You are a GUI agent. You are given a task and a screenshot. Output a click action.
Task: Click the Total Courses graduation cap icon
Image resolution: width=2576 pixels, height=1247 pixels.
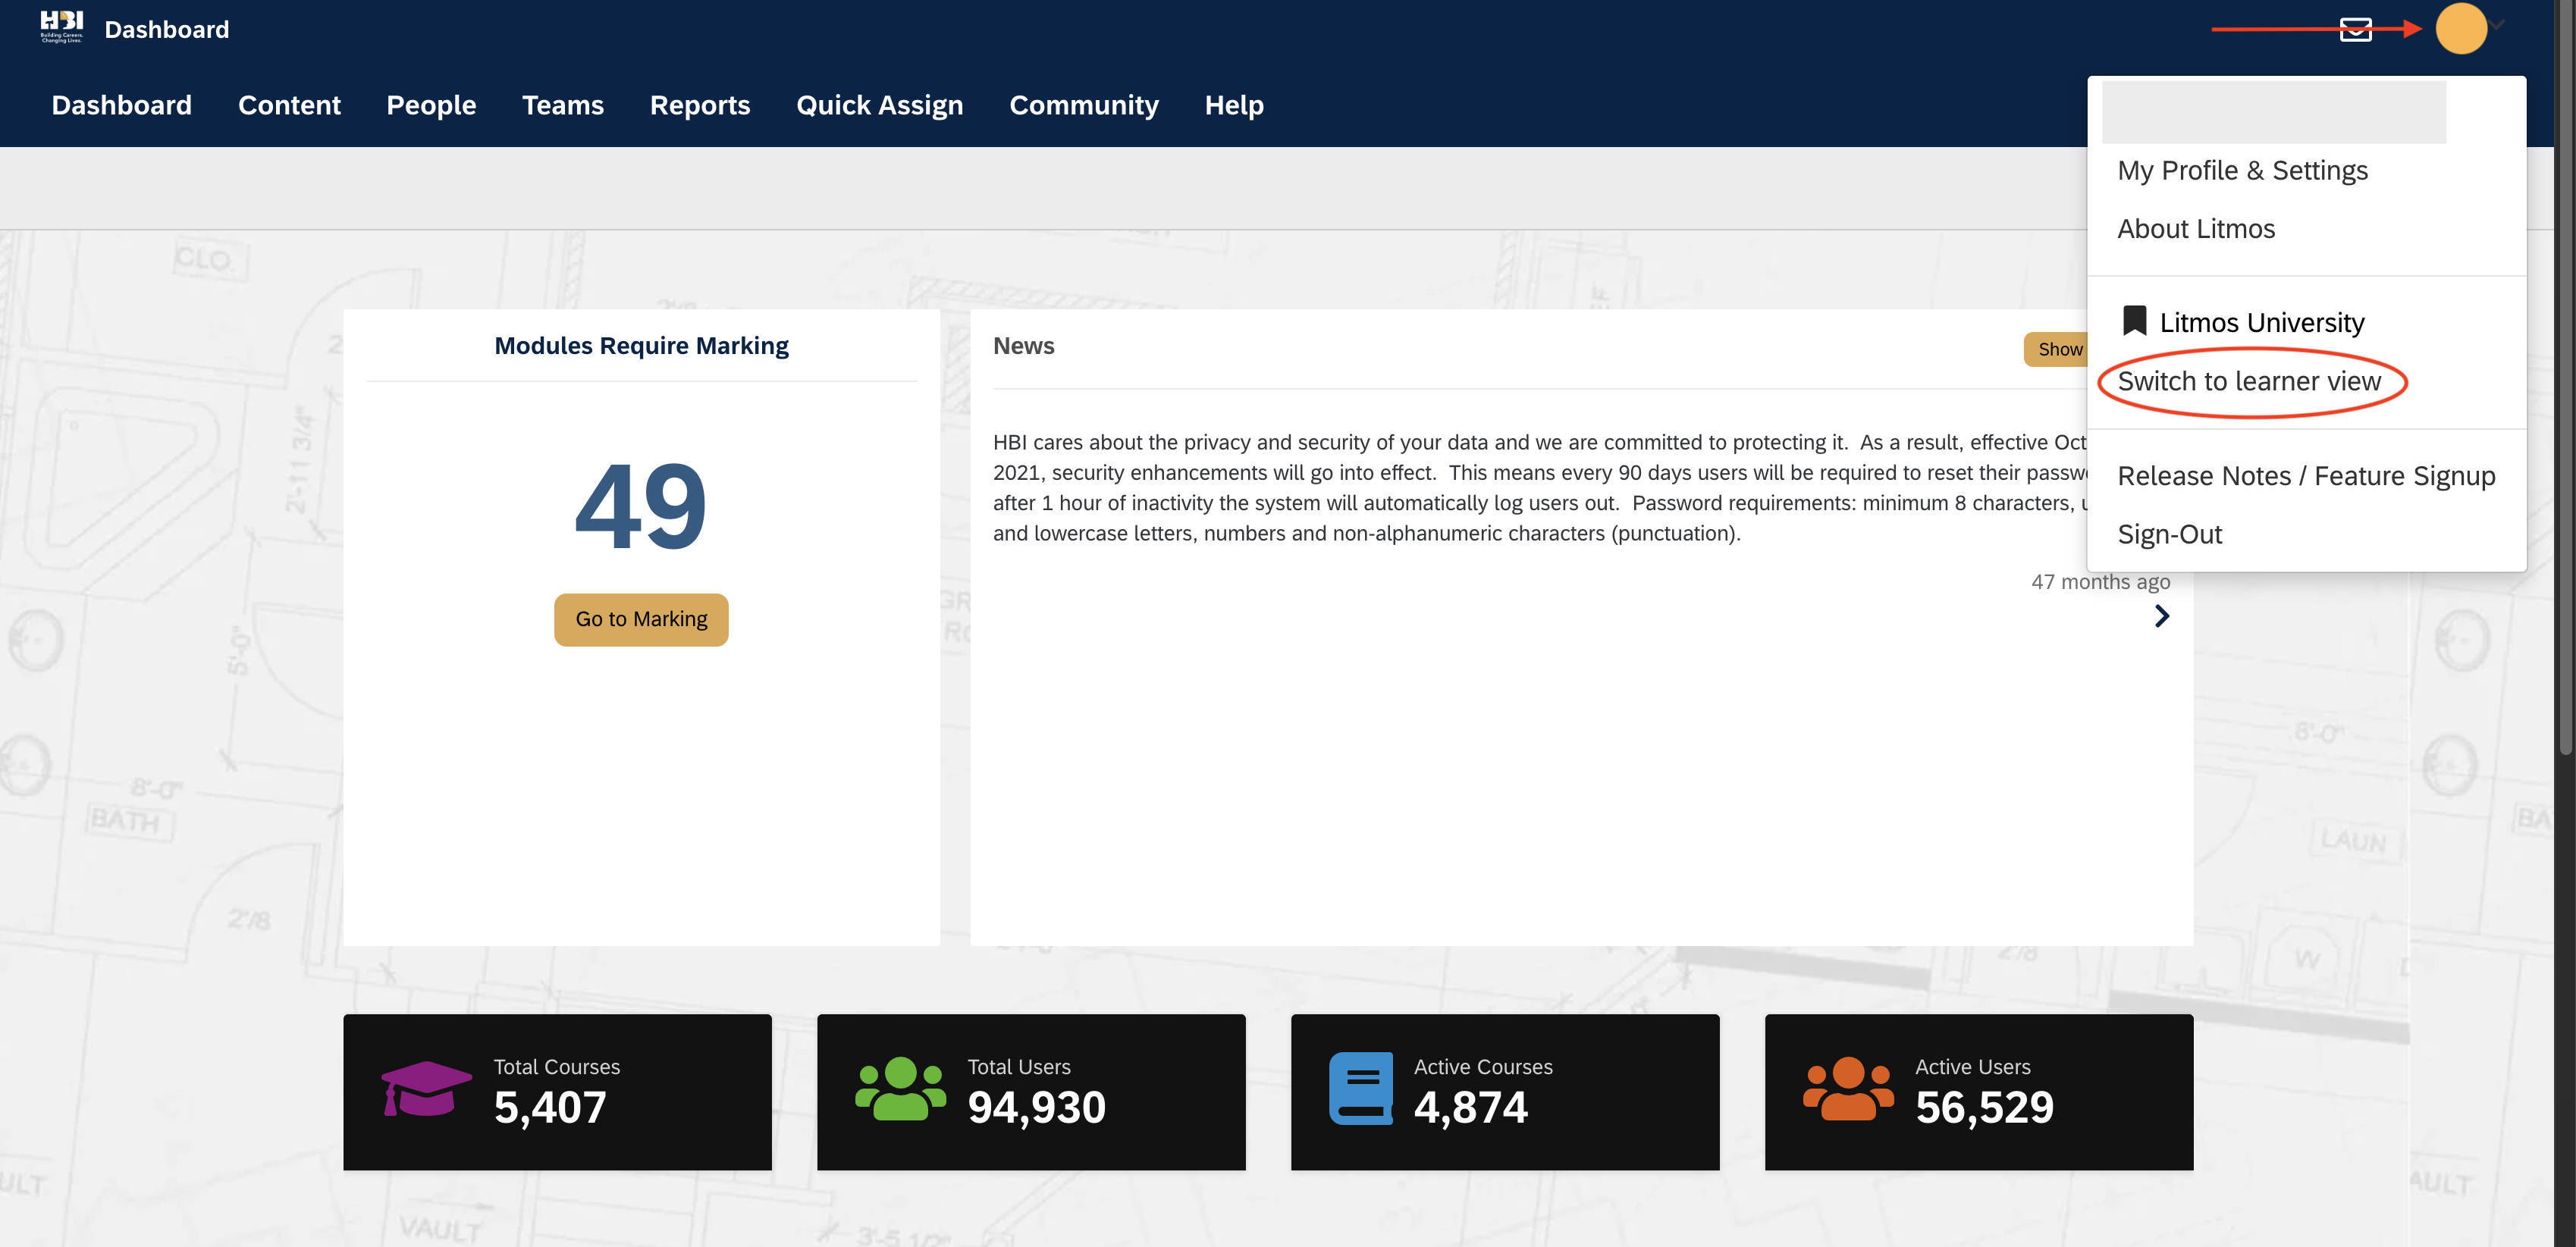click(x=426, y=1089)
